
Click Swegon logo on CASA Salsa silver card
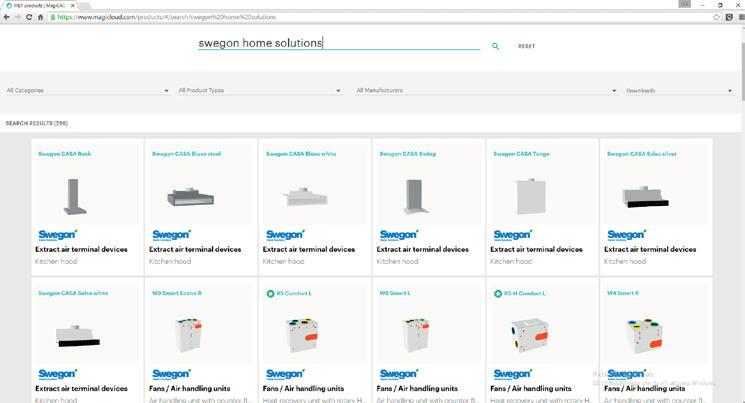point(627,235)
